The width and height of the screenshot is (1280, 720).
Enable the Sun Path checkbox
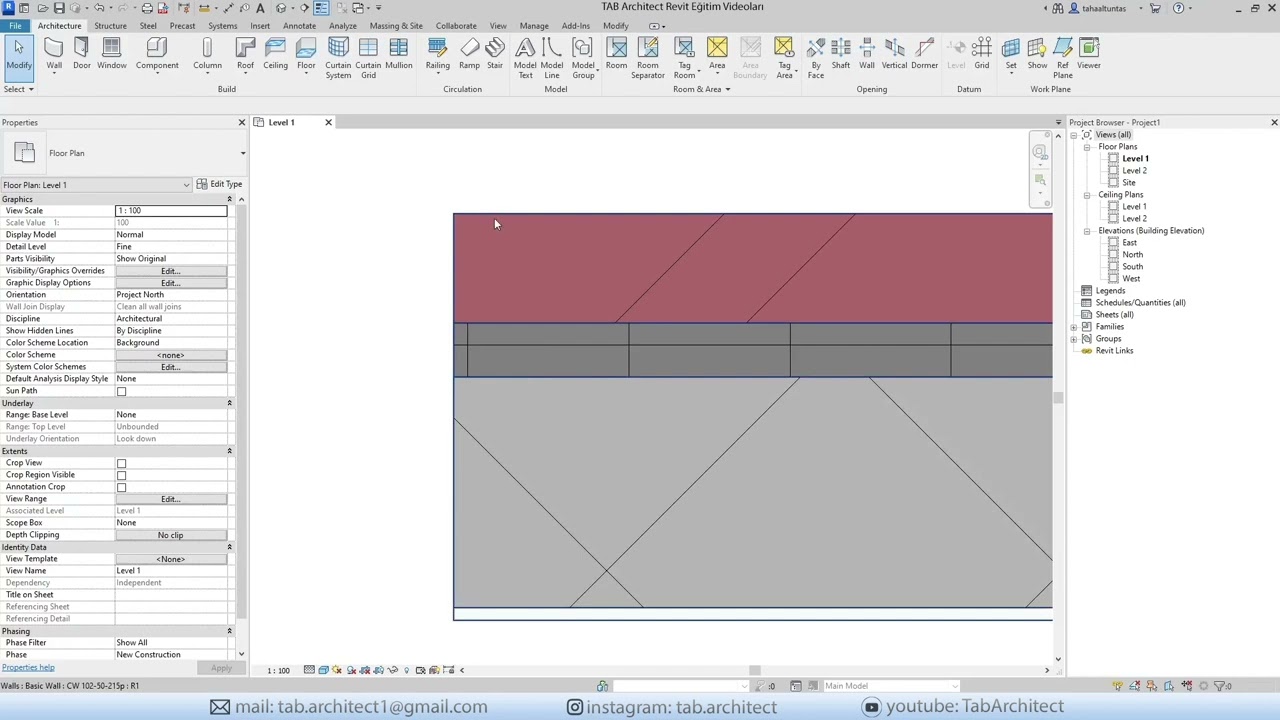tap(122, 391)
